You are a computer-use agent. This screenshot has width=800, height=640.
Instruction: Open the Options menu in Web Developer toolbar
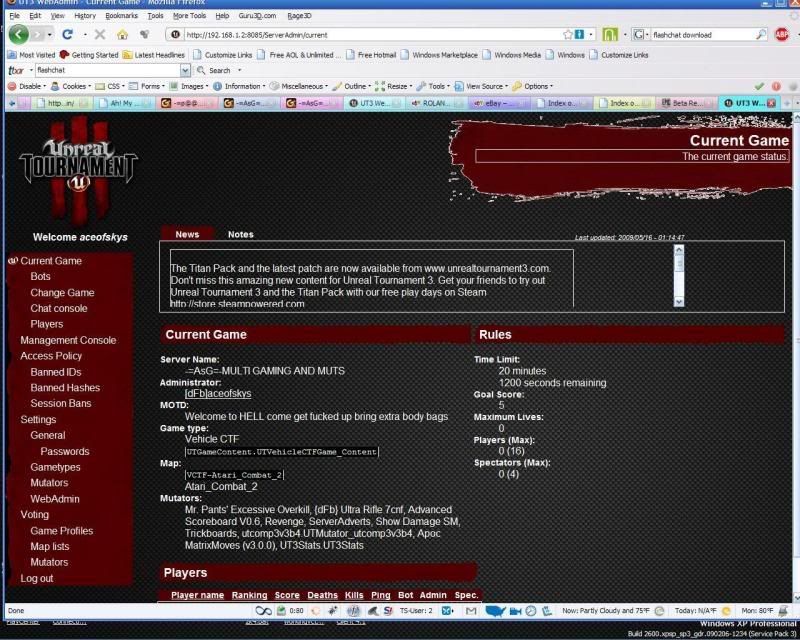point(533,86)
